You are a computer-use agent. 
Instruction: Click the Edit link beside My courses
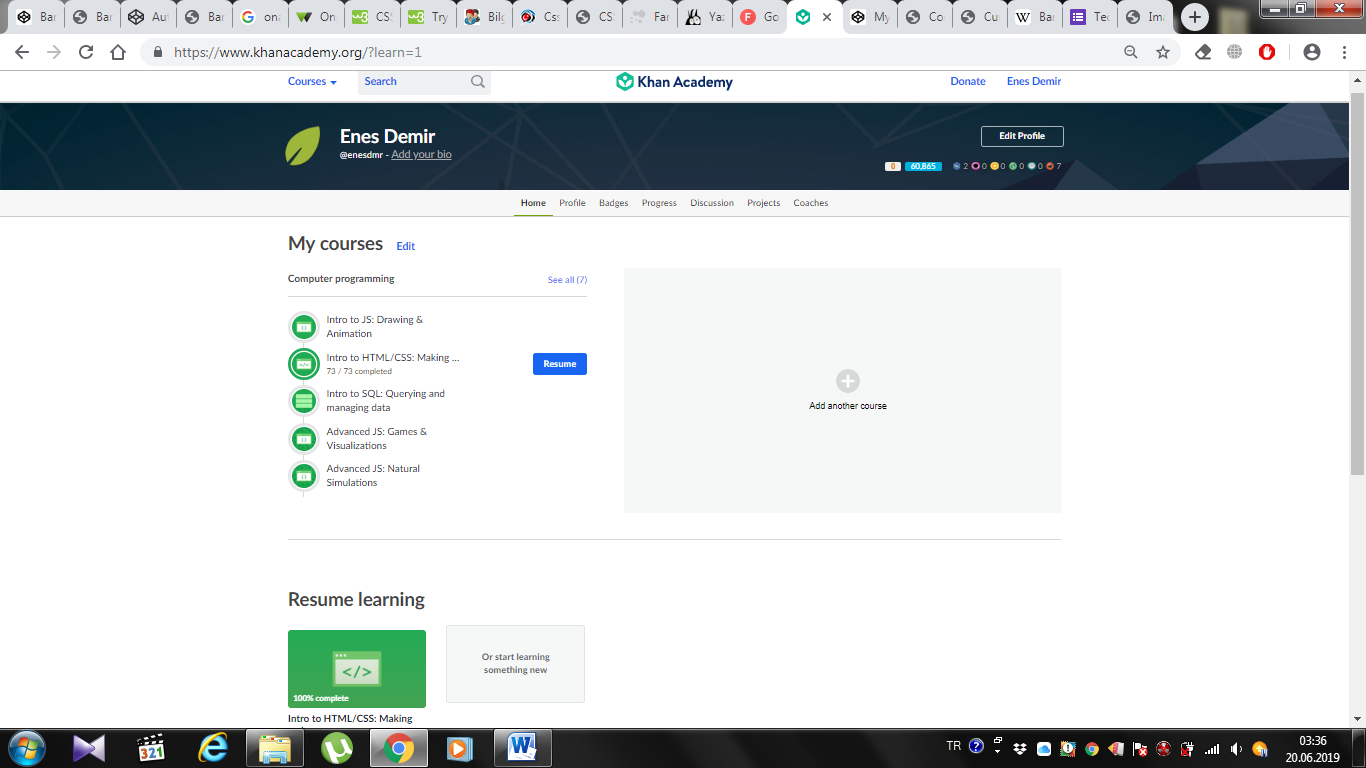[405, 246]
